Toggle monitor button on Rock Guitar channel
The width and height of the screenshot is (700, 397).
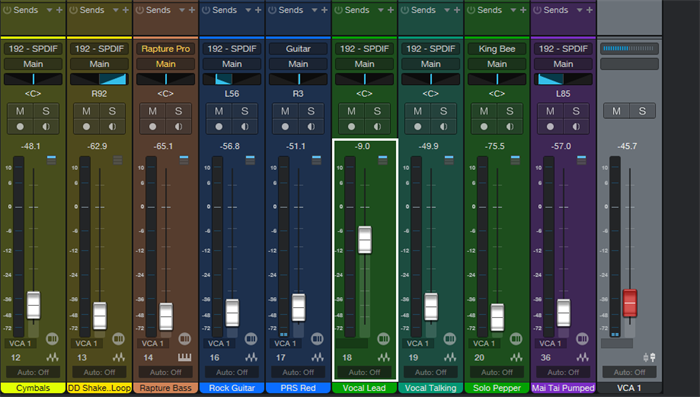click(x=245, y=127)
